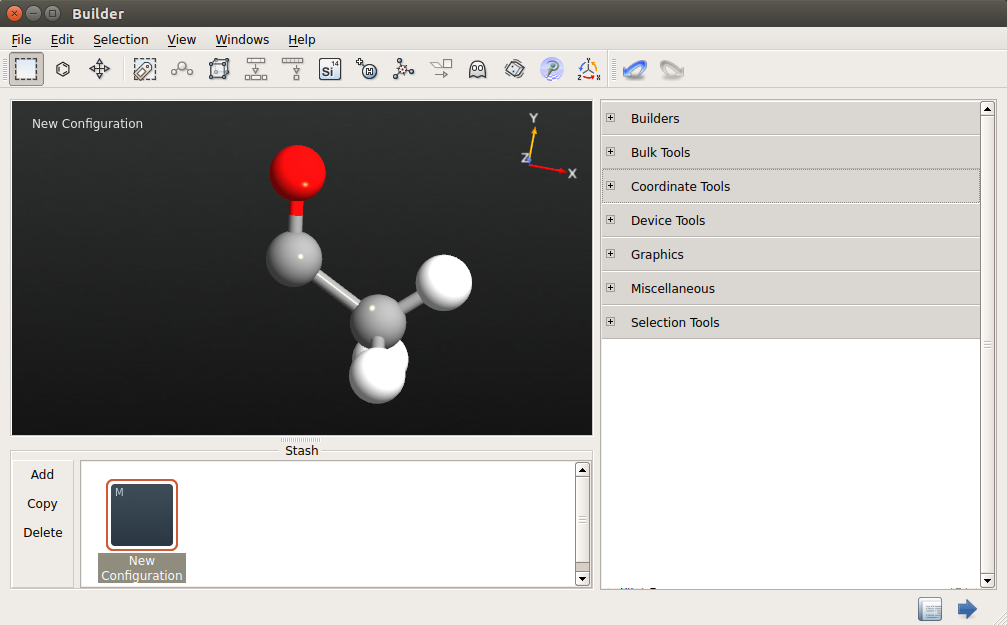The width and height of the screenshot is (1007, 625).
Task: Select the New Configuration stash thumbnail
Action: point(142,515)
